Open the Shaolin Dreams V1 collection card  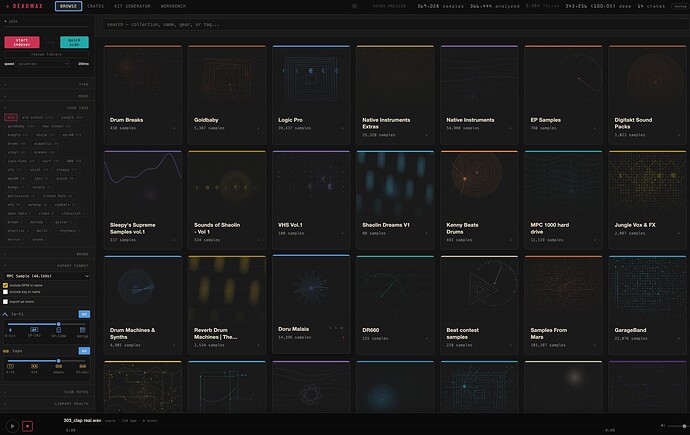pyautogui.click(x=395, y=200)
